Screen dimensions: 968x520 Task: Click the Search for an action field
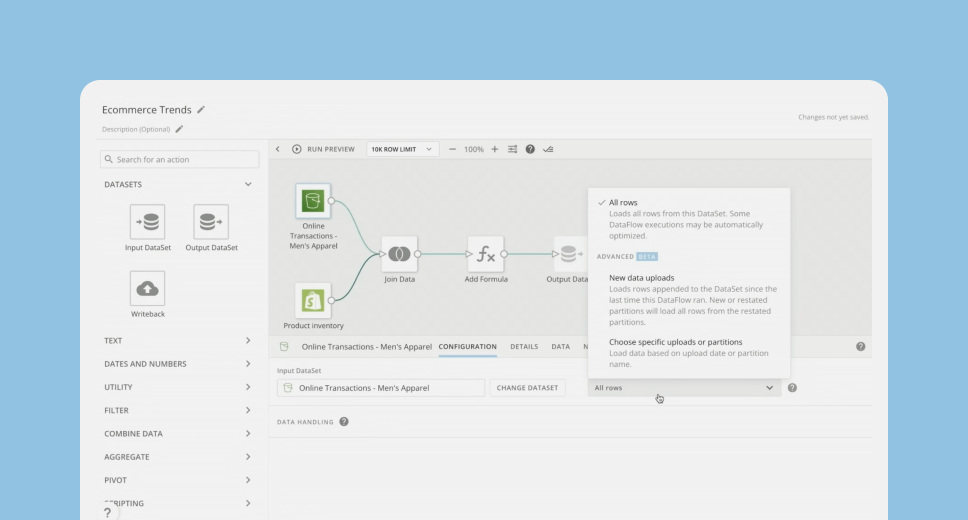(x=180, y=159)
